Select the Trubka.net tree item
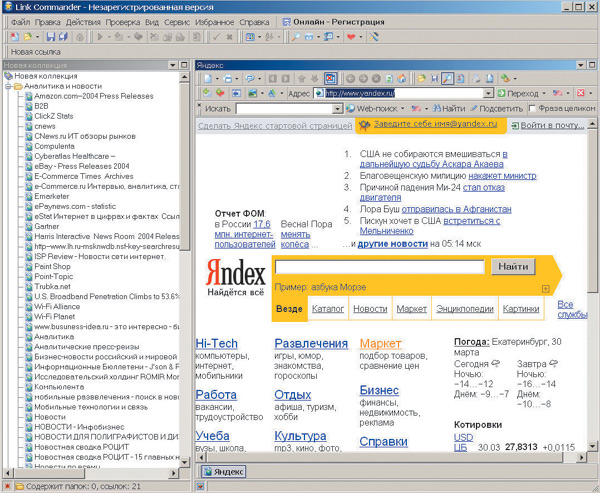Image resolution: width=600 pixels, height=493 pixels. [x=52, y=286]
